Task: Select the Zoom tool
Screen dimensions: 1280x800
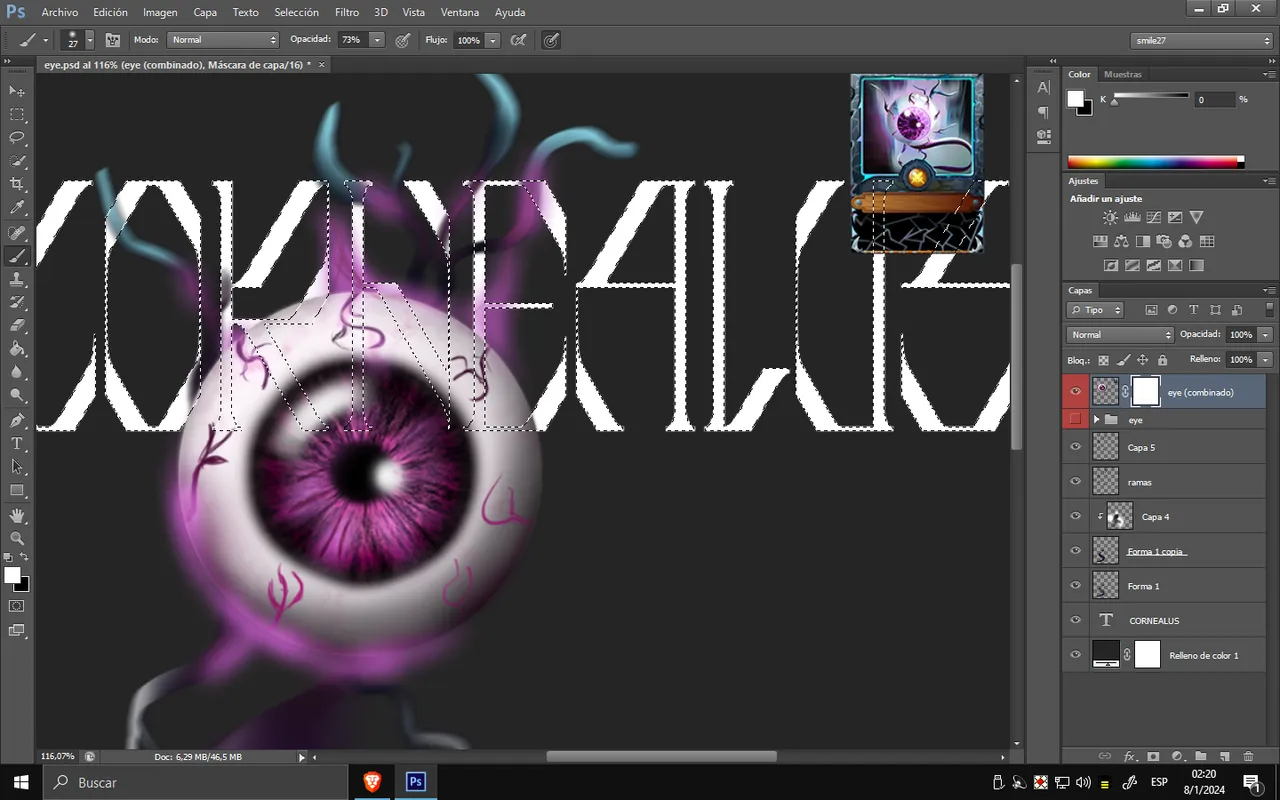Action: (x=17, y=539)
